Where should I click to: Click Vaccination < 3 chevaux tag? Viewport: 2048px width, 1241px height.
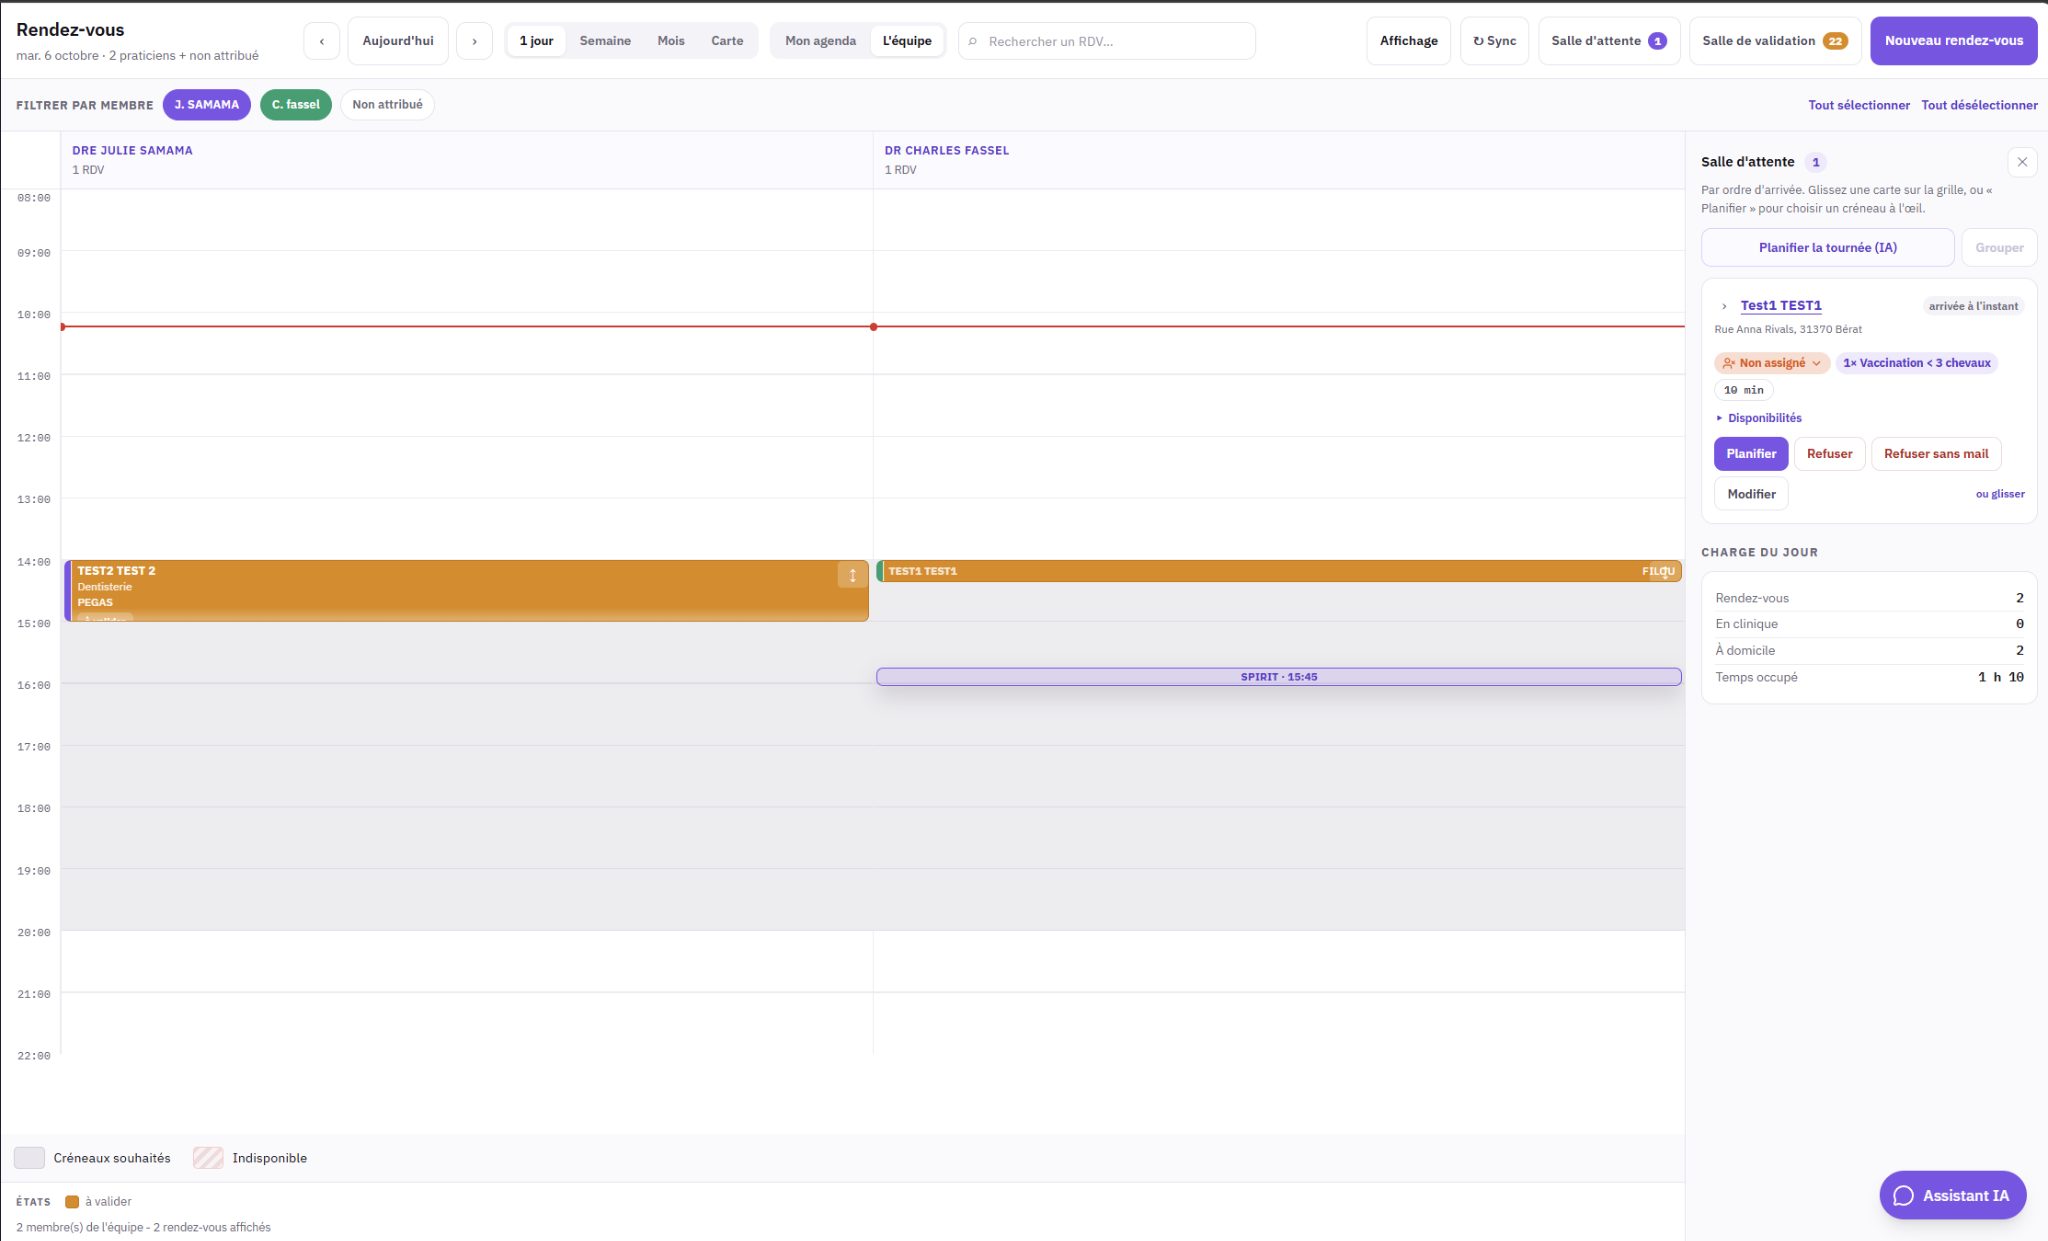(x=1916, y=363)
